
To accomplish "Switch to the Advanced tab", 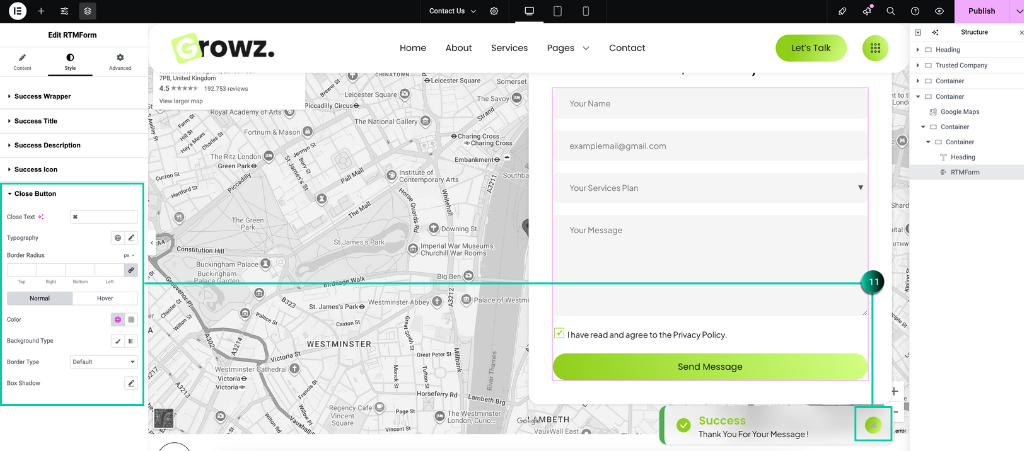I will click(x=120, y=62).
